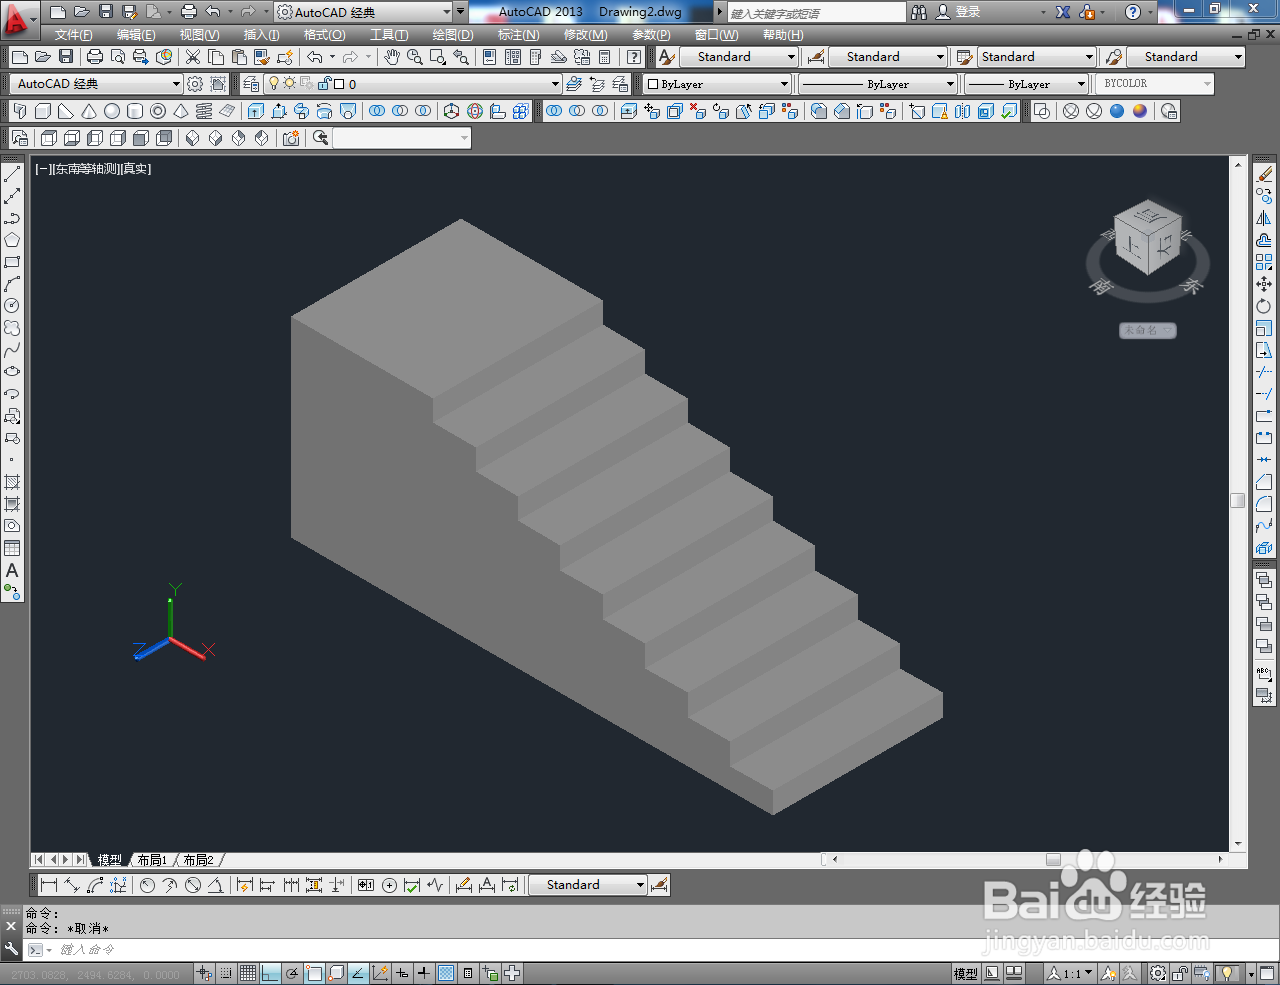Open the Plot printer icon
This screenshot has width=1280, height=985.
pyautogui.click(x=95, y=57)
